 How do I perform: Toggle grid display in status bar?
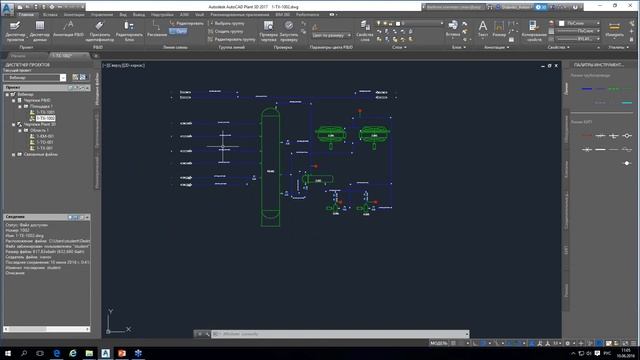[453, 343]
